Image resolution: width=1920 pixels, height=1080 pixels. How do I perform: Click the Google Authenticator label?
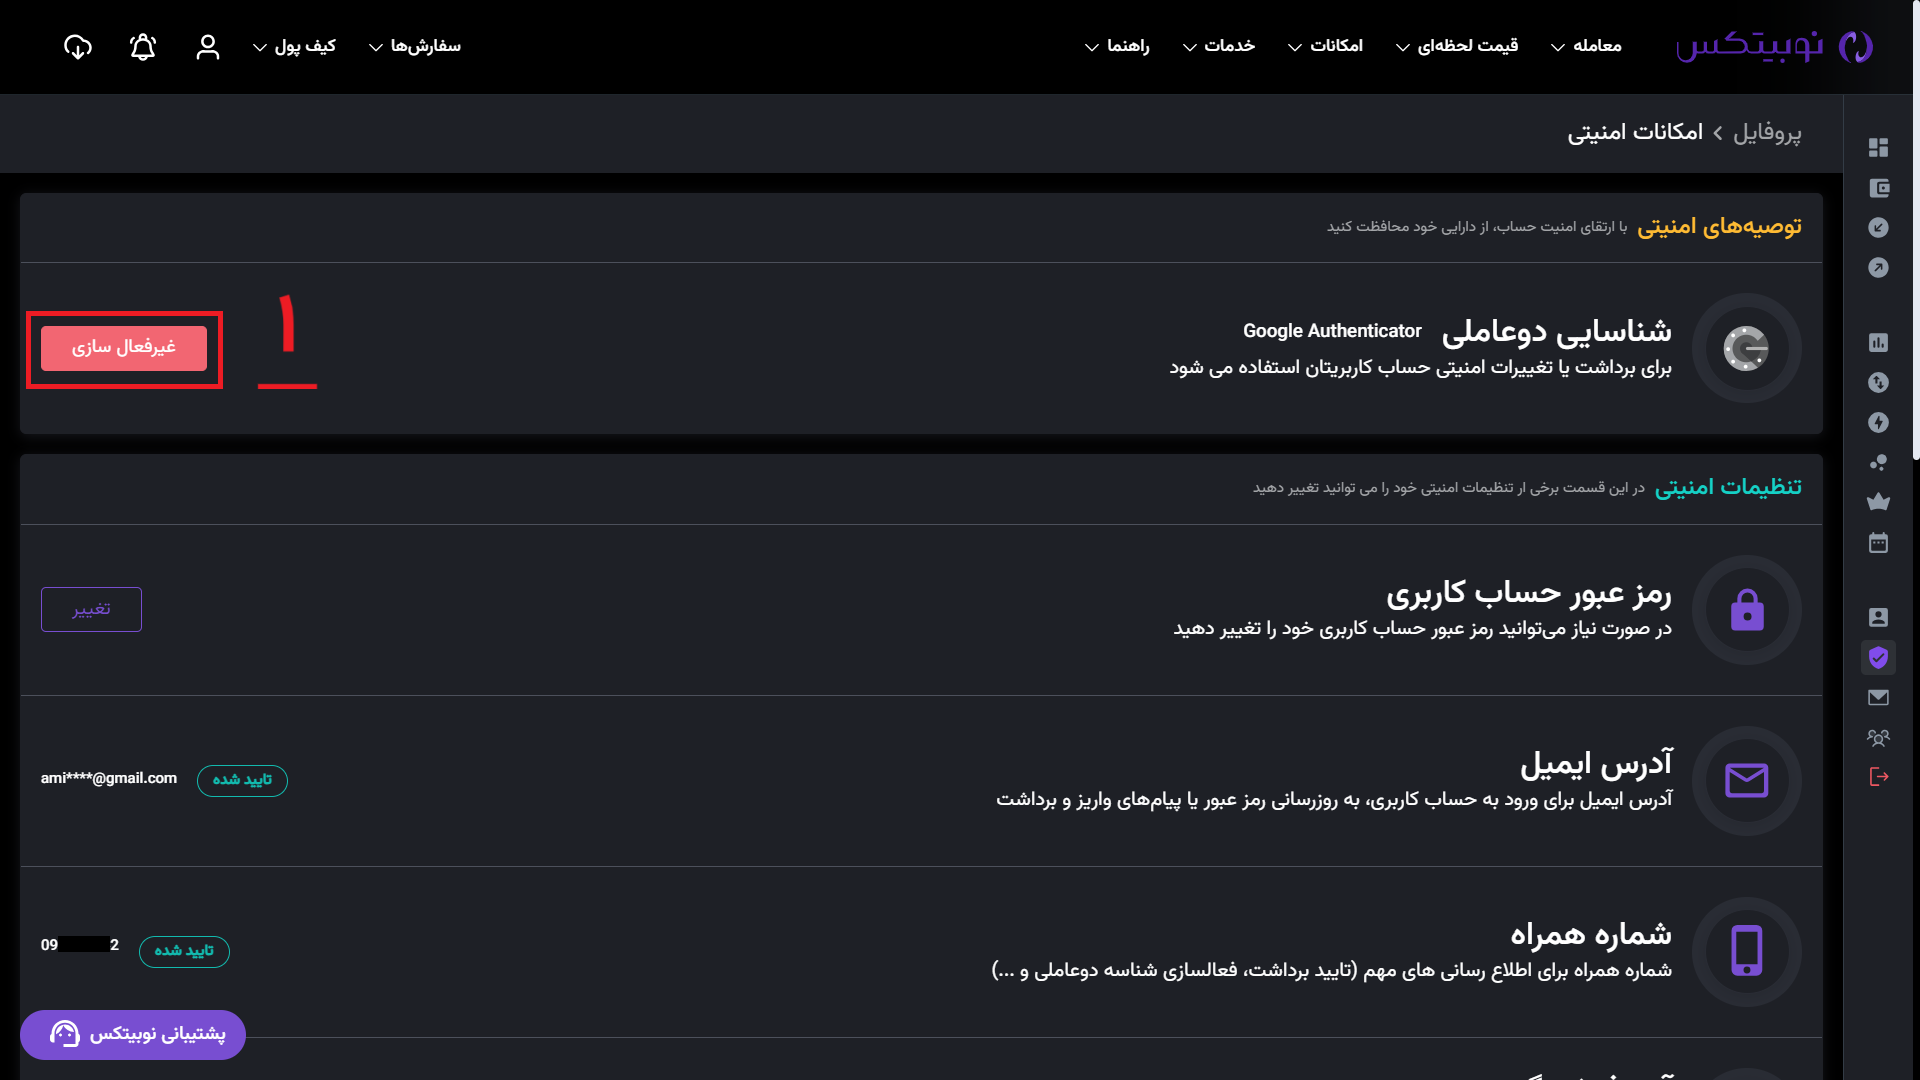pos(1332,331)
